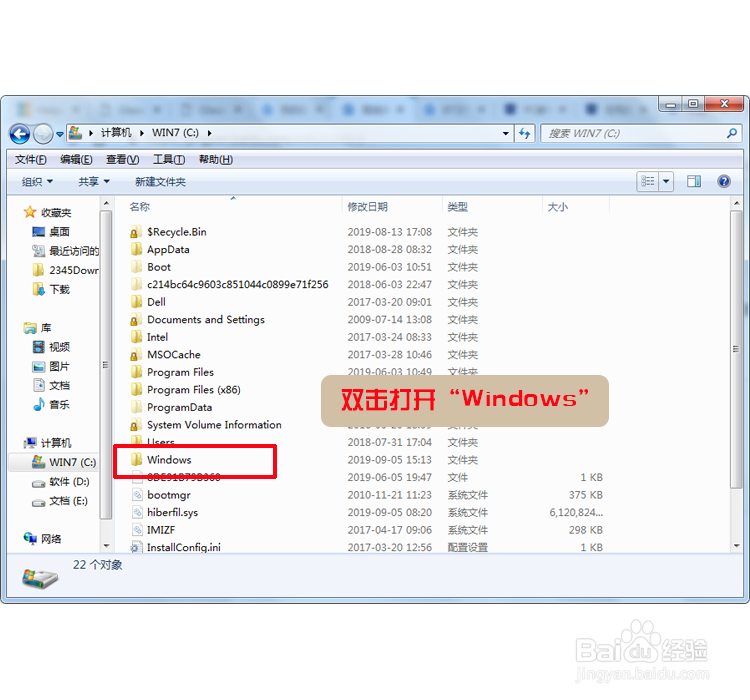Screen dimensions: 750x700
Task: Expand the arrow after WIN7 (C:) breadcrumb
Action: pyautogui.click(x=209, y=133)
